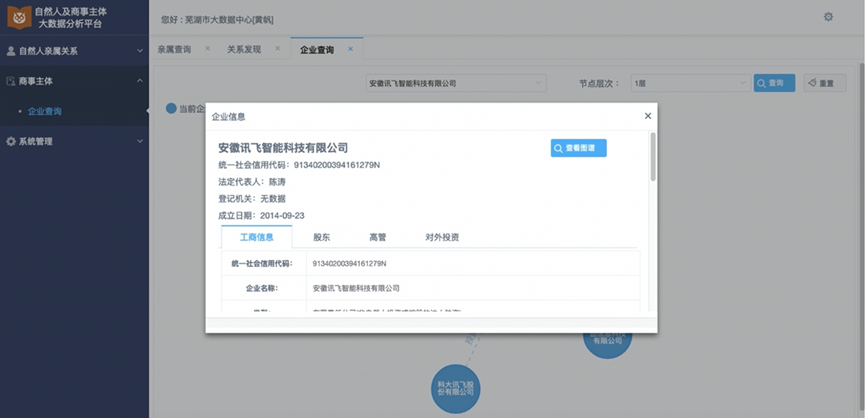
Task: Close the 企业查询 tab with its X
Action: pyautogui.click(x=350, y=49)
